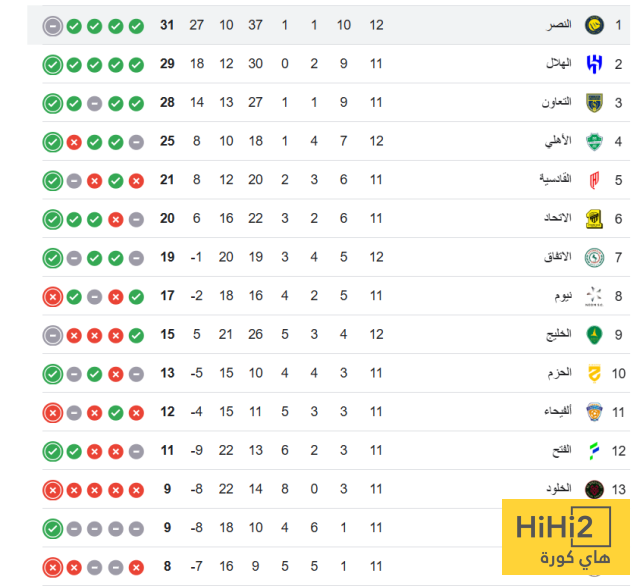Viewport: 640px width, 586px height.
Task: Click the Al-Khaleej club crest
Action: [594, 334]
